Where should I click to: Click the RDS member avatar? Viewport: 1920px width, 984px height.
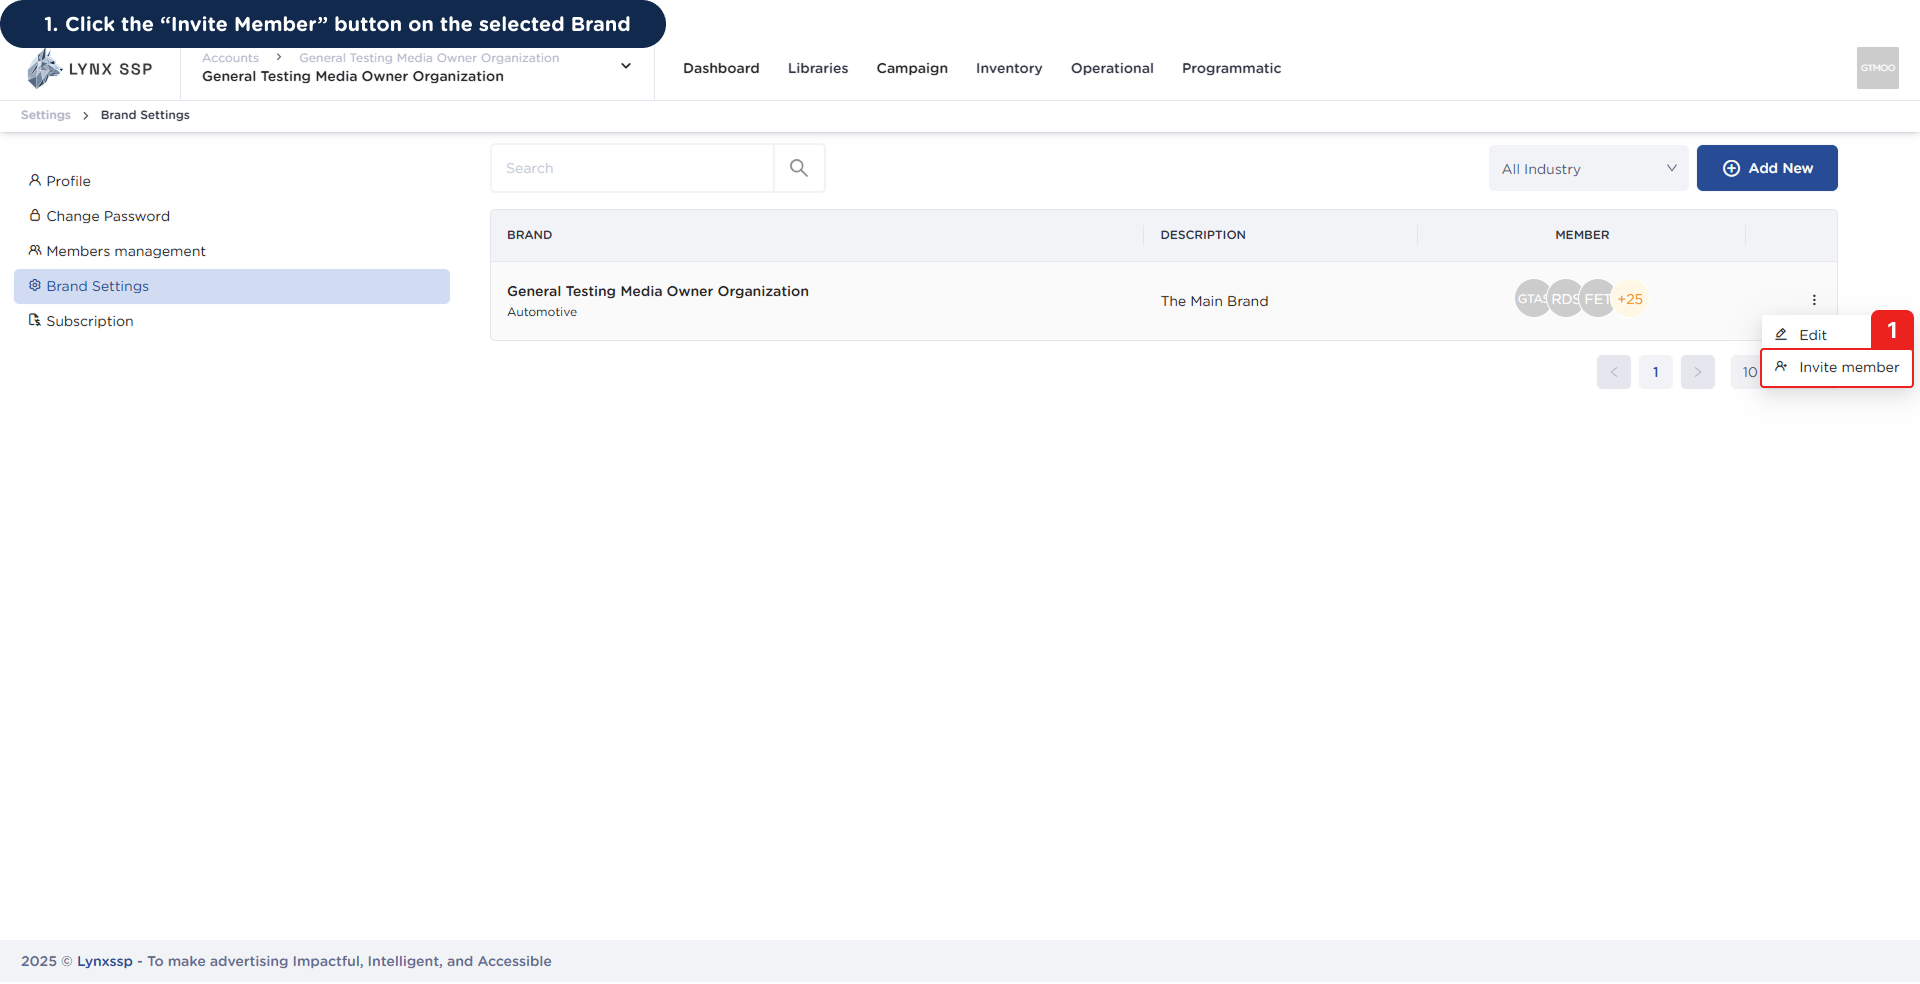[1565, 299]
